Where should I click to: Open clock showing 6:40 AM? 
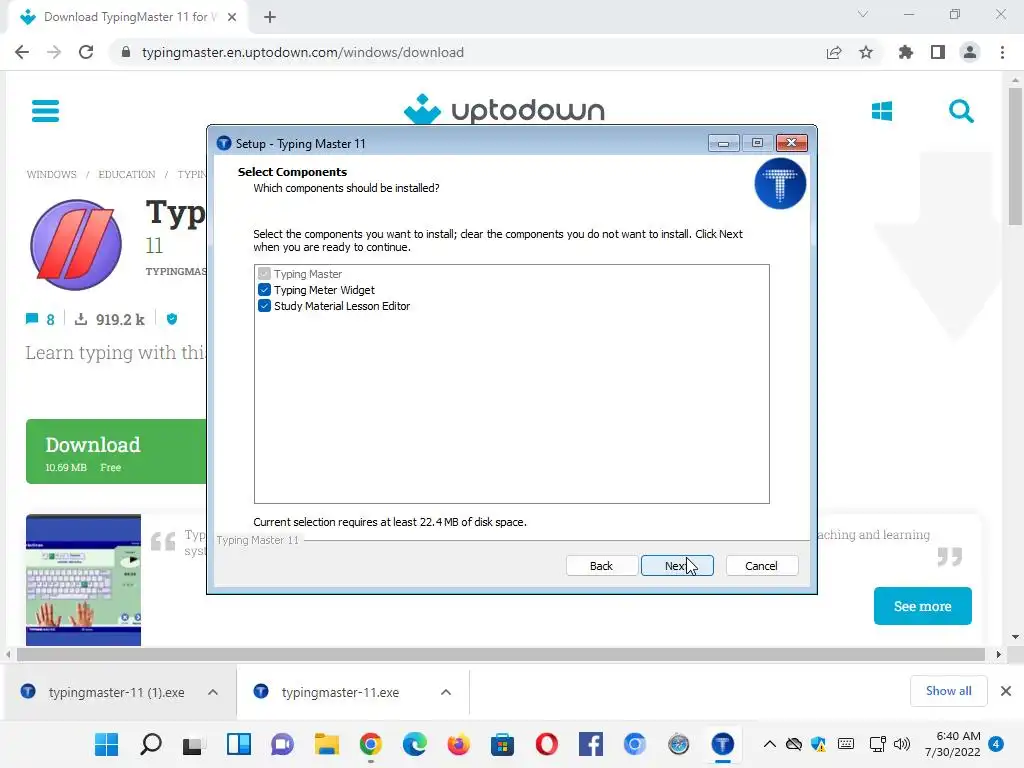point(953,744)
